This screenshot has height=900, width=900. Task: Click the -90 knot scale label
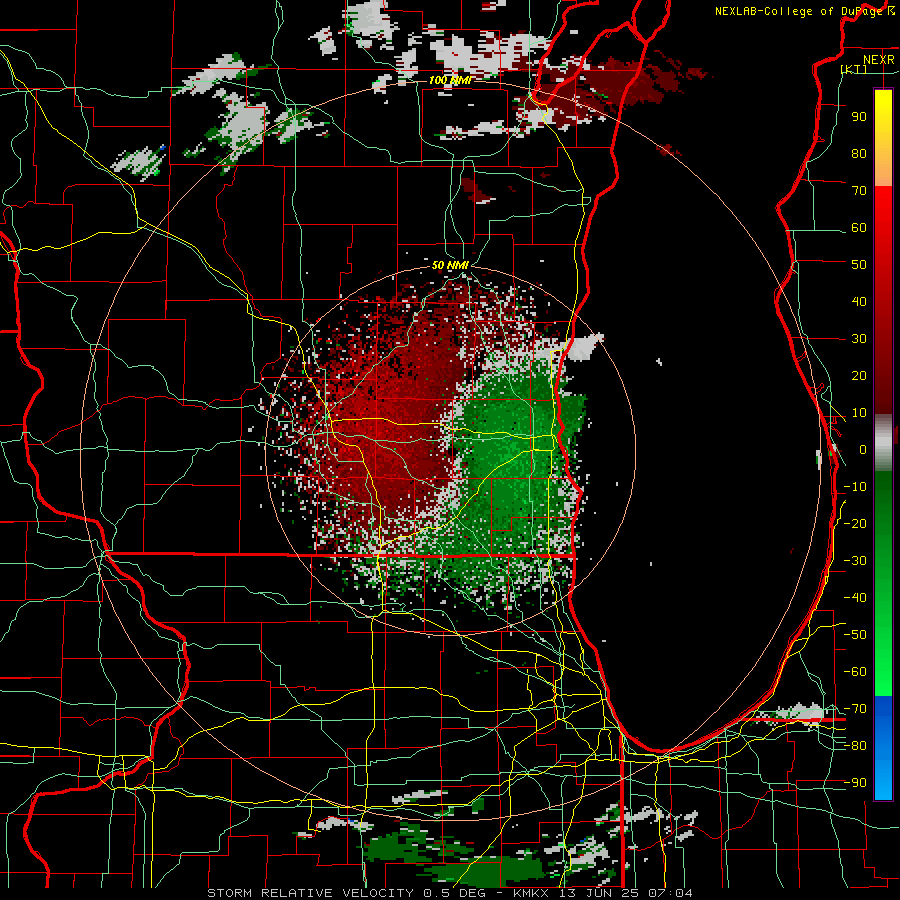(855, 783)
